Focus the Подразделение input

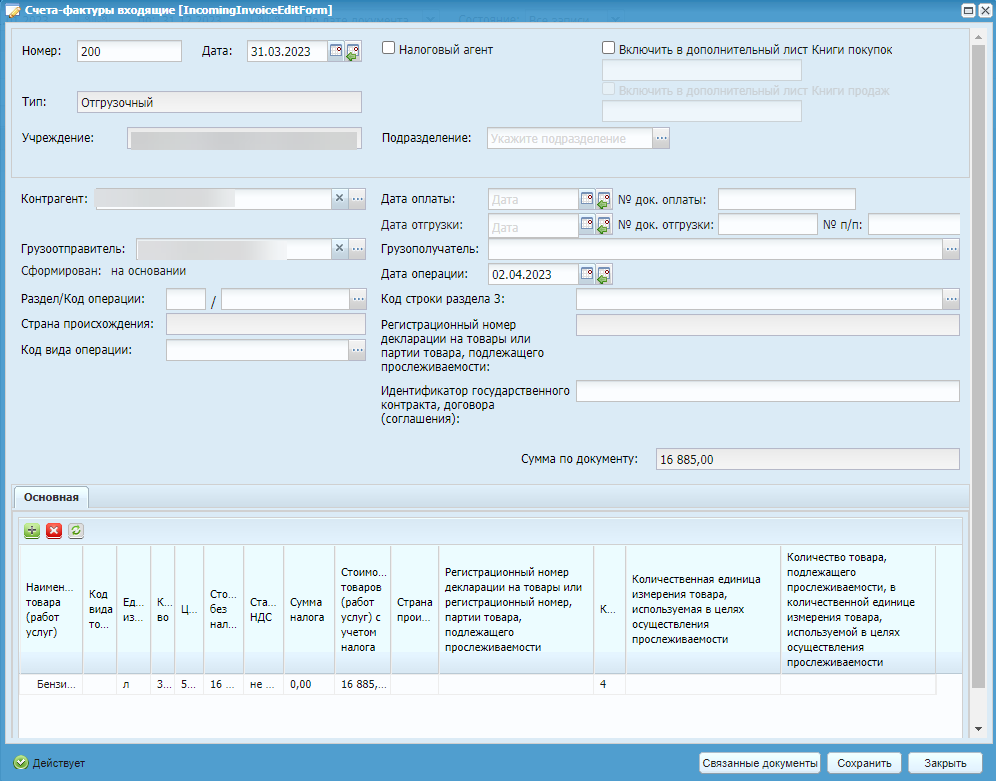click(570, 138)
